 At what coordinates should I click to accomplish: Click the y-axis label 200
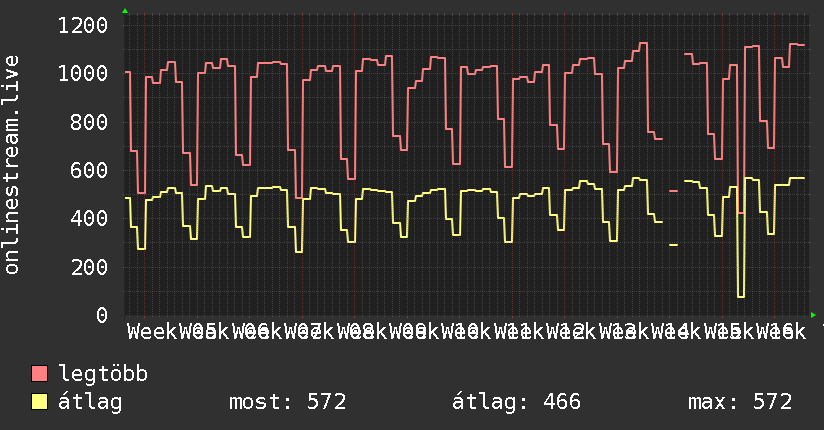point(89,267)
